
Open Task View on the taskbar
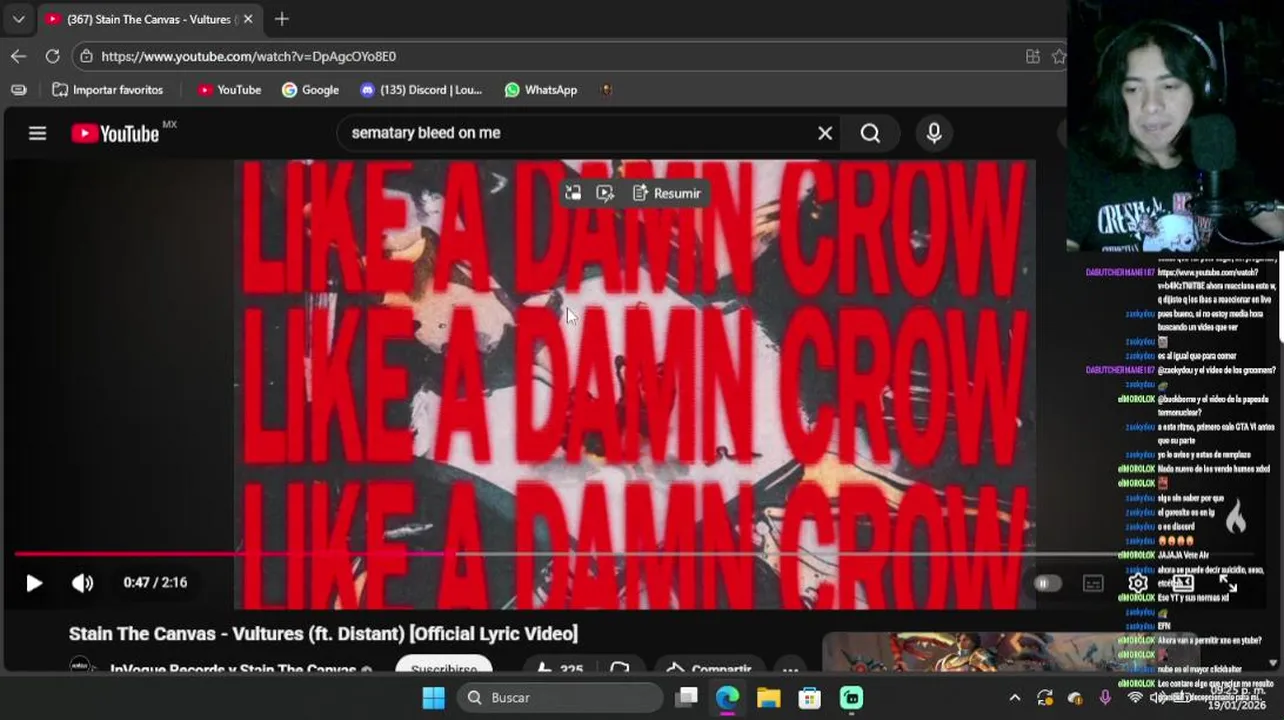click(x=686, y=698)
